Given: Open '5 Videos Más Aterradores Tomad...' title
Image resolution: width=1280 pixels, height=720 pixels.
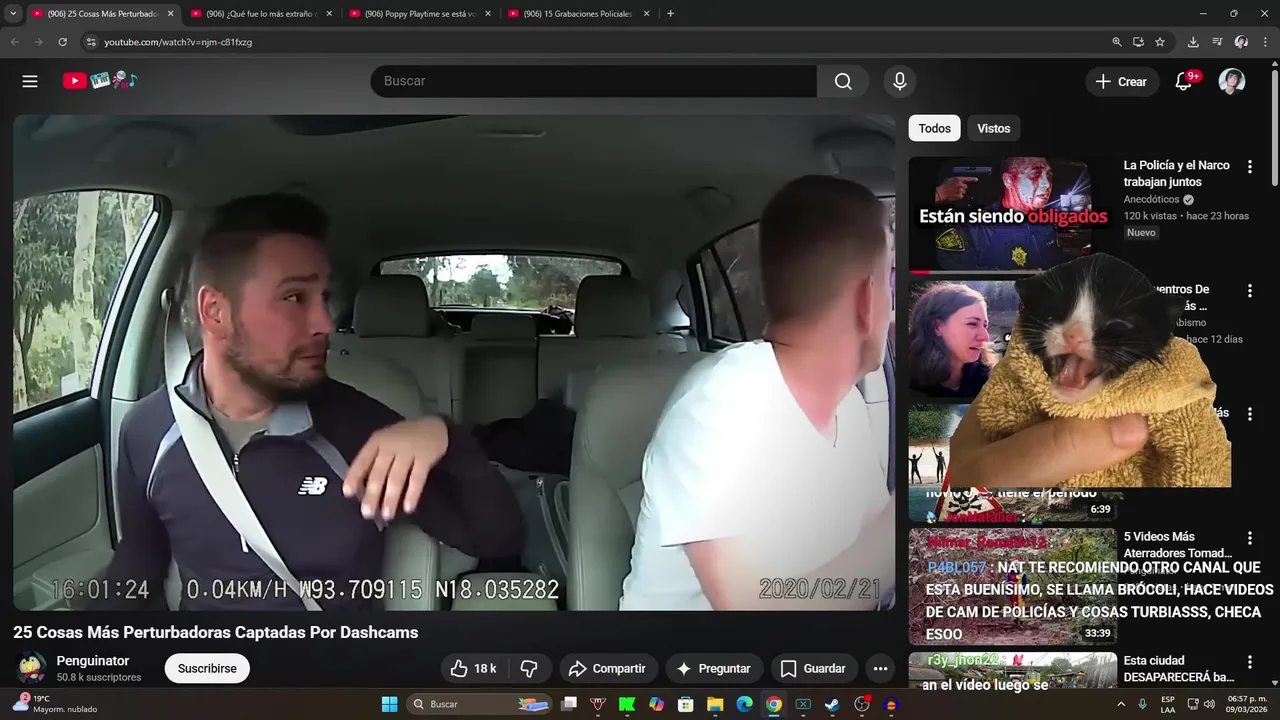Looking at the screenshot, I should (1178, 545).
